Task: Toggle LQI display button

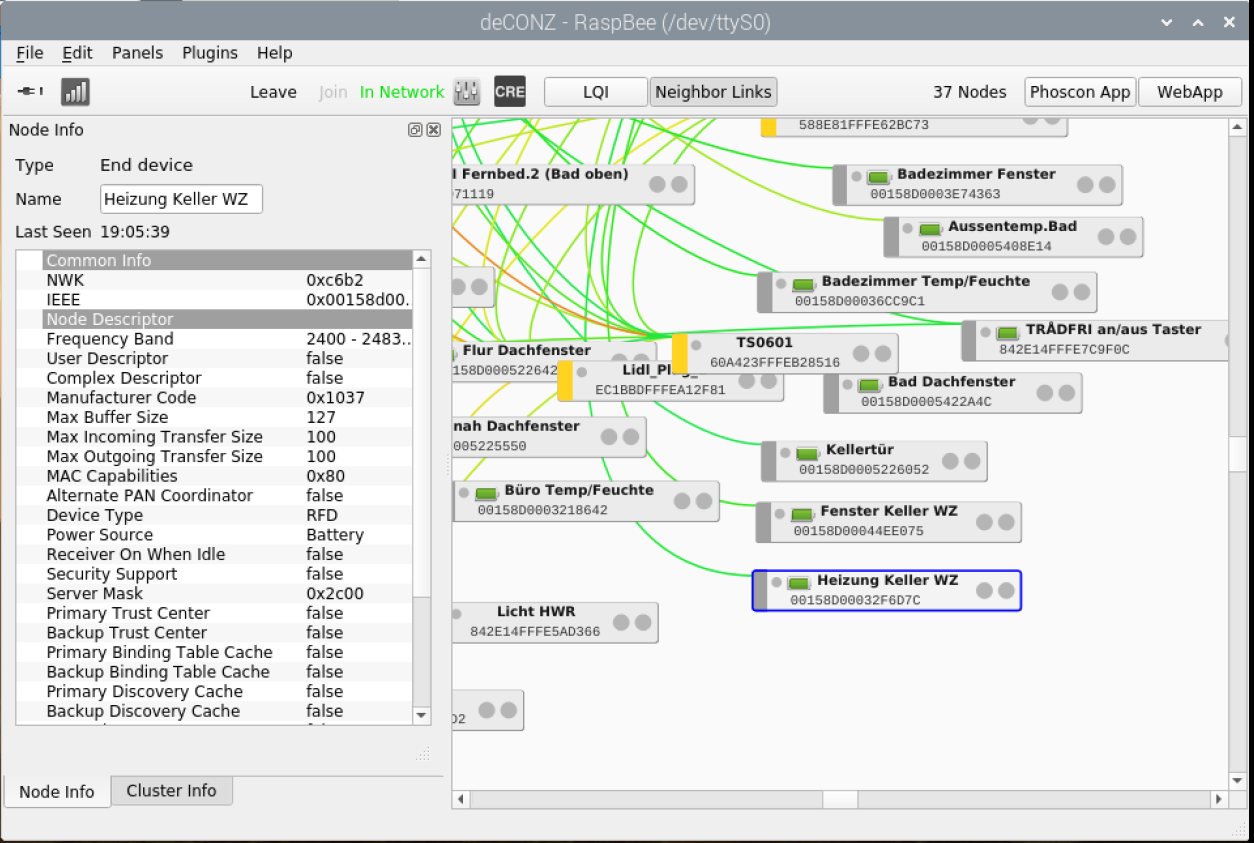Action: [x=596, y=92]
